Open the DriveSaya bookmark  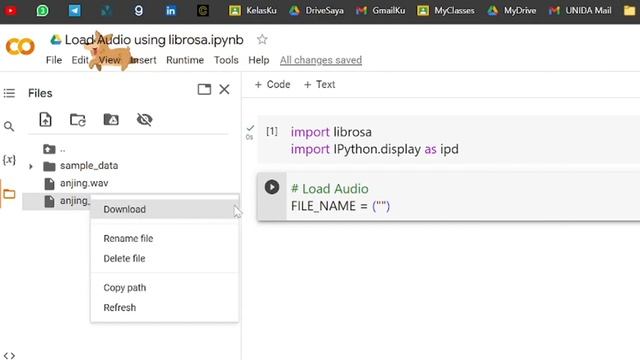[x=316, y=10]
